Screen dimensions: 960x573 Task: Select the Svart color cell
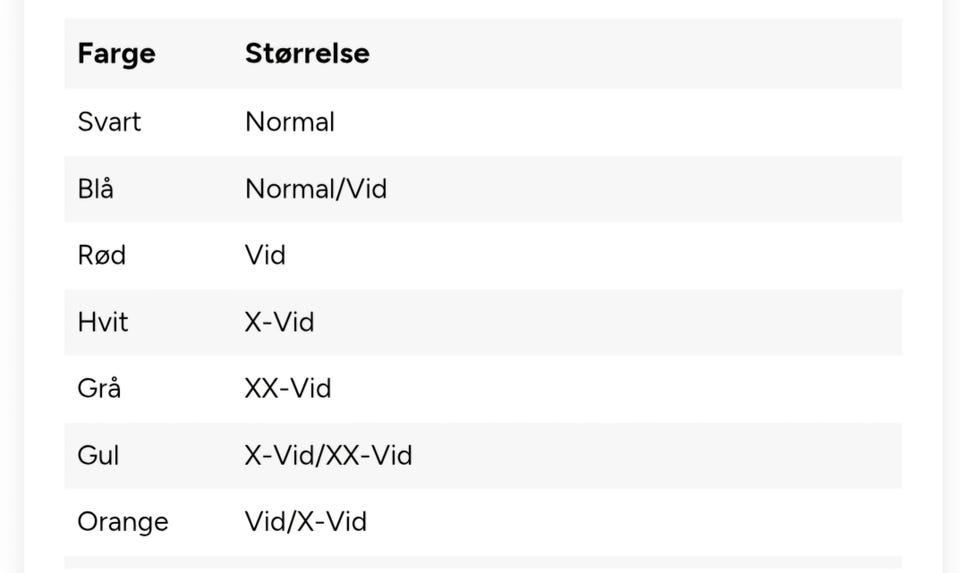(109, 122)
